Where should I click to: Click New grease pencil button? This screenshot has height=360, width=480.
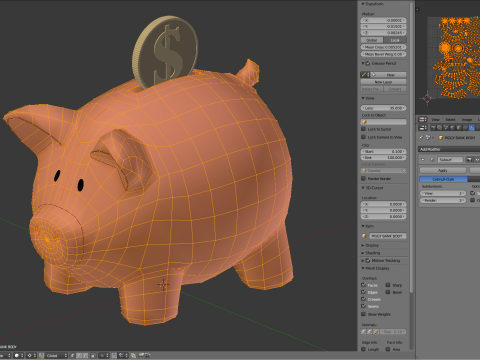click(388, 75)
